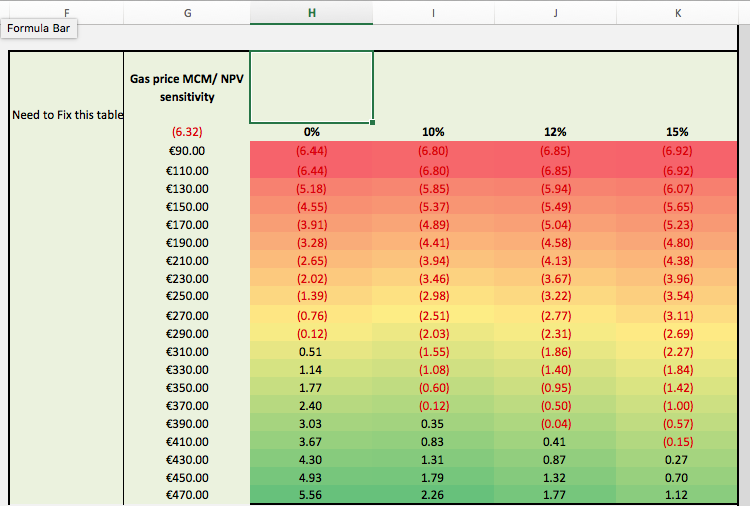The image size is (750, 506).
Task: Select the 5.56 value cell
Action: [x=311, y=495]
